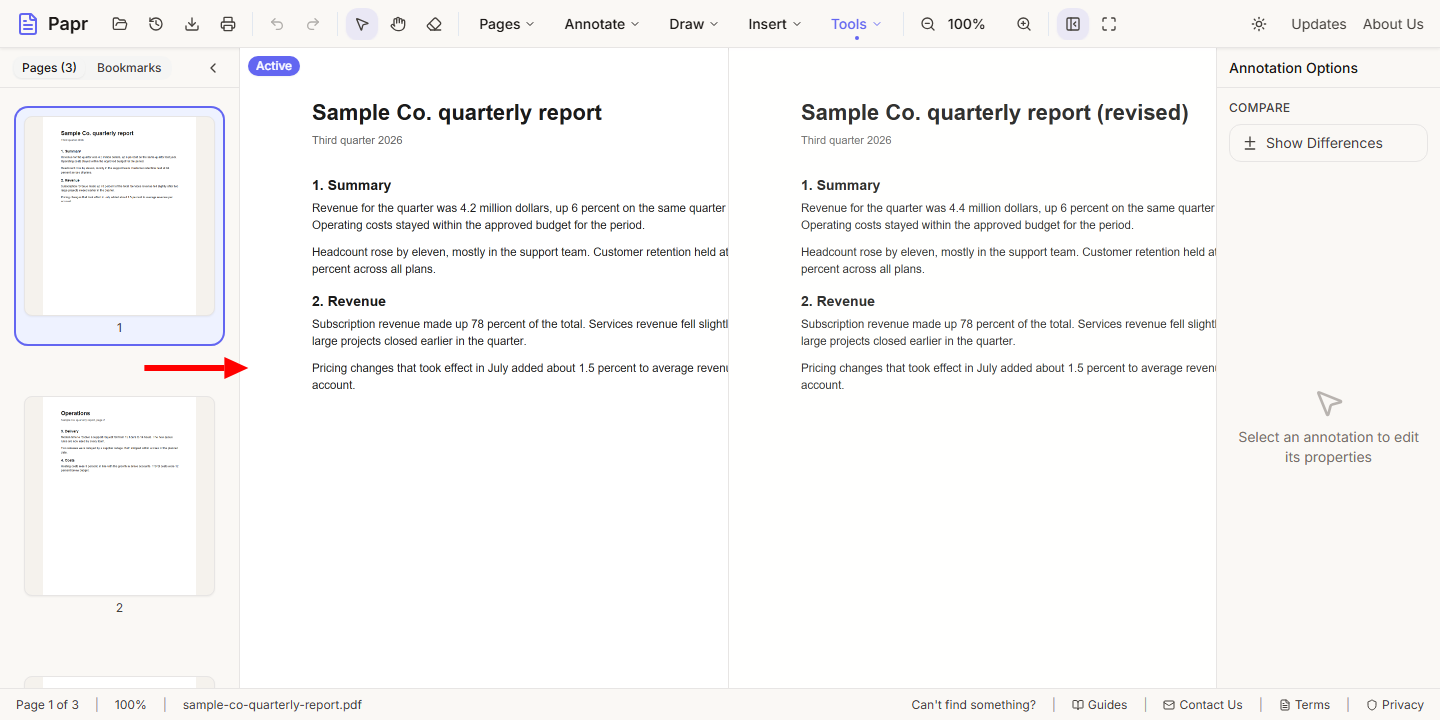The width and height of the screenshot is (1440, 720).
Task: Expand the Draw menu
Action: 694,24
